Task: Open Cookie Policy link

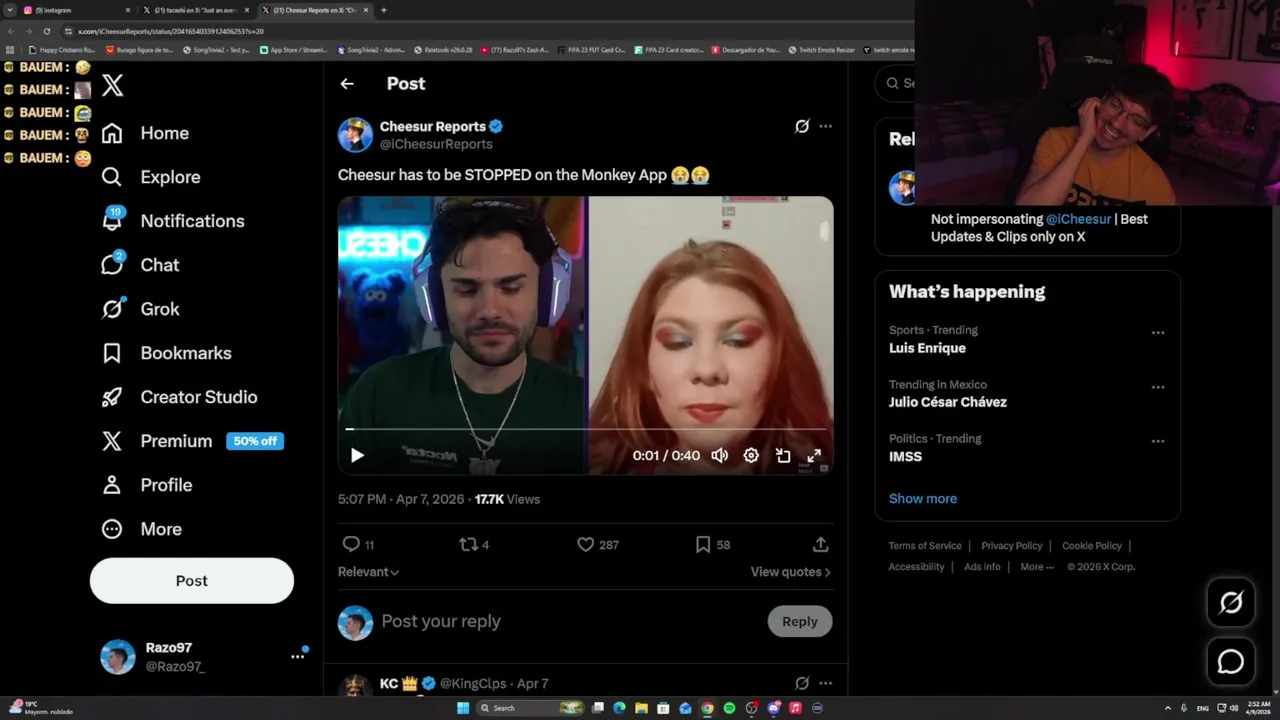Action: click(x=1092, y=546)
